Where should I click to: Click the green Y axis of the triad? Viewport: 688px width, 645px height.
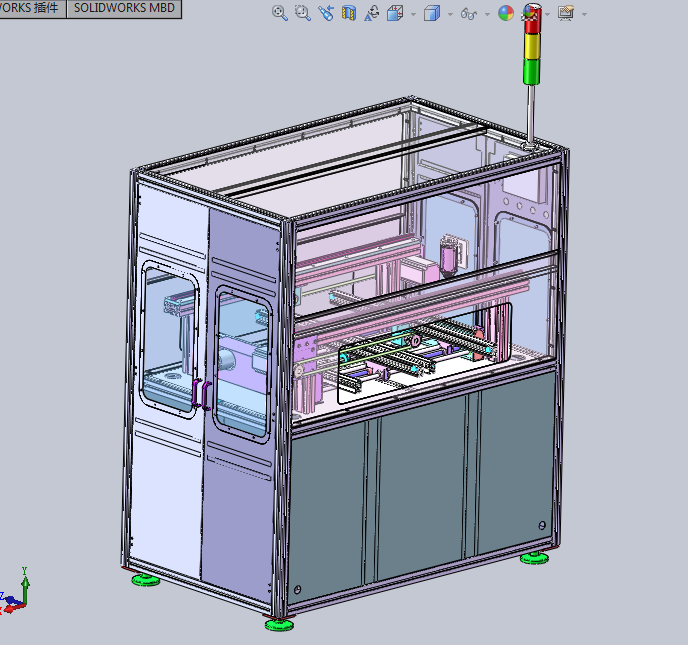[x=25, y=586]
